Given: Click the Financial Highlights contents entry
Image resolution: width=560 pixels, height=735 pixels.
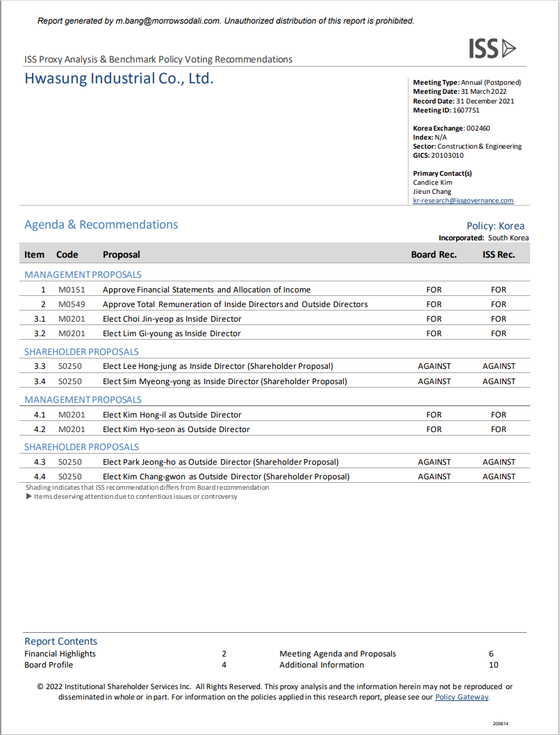Looking at the screenshot, I should pyautogui.click(x=60, y=654).
